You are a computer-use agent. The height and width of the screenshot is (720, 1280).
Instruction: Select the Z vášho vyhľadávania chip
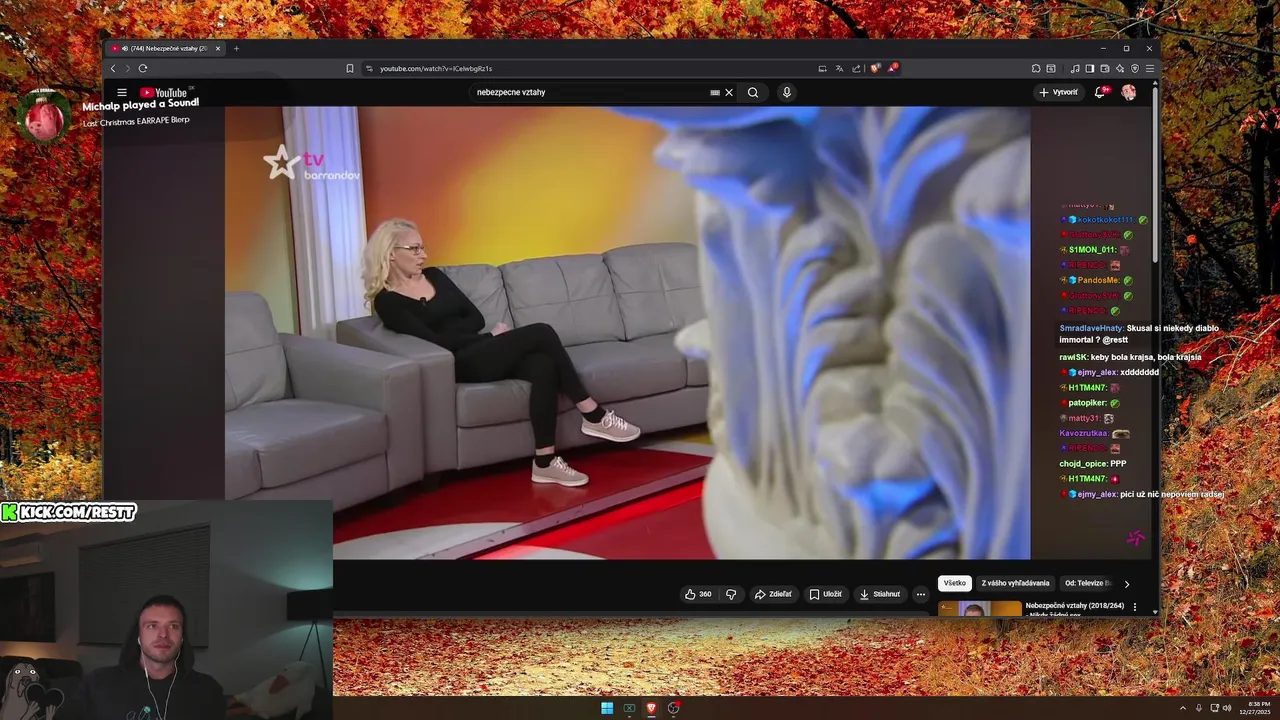click(1015, 583)
